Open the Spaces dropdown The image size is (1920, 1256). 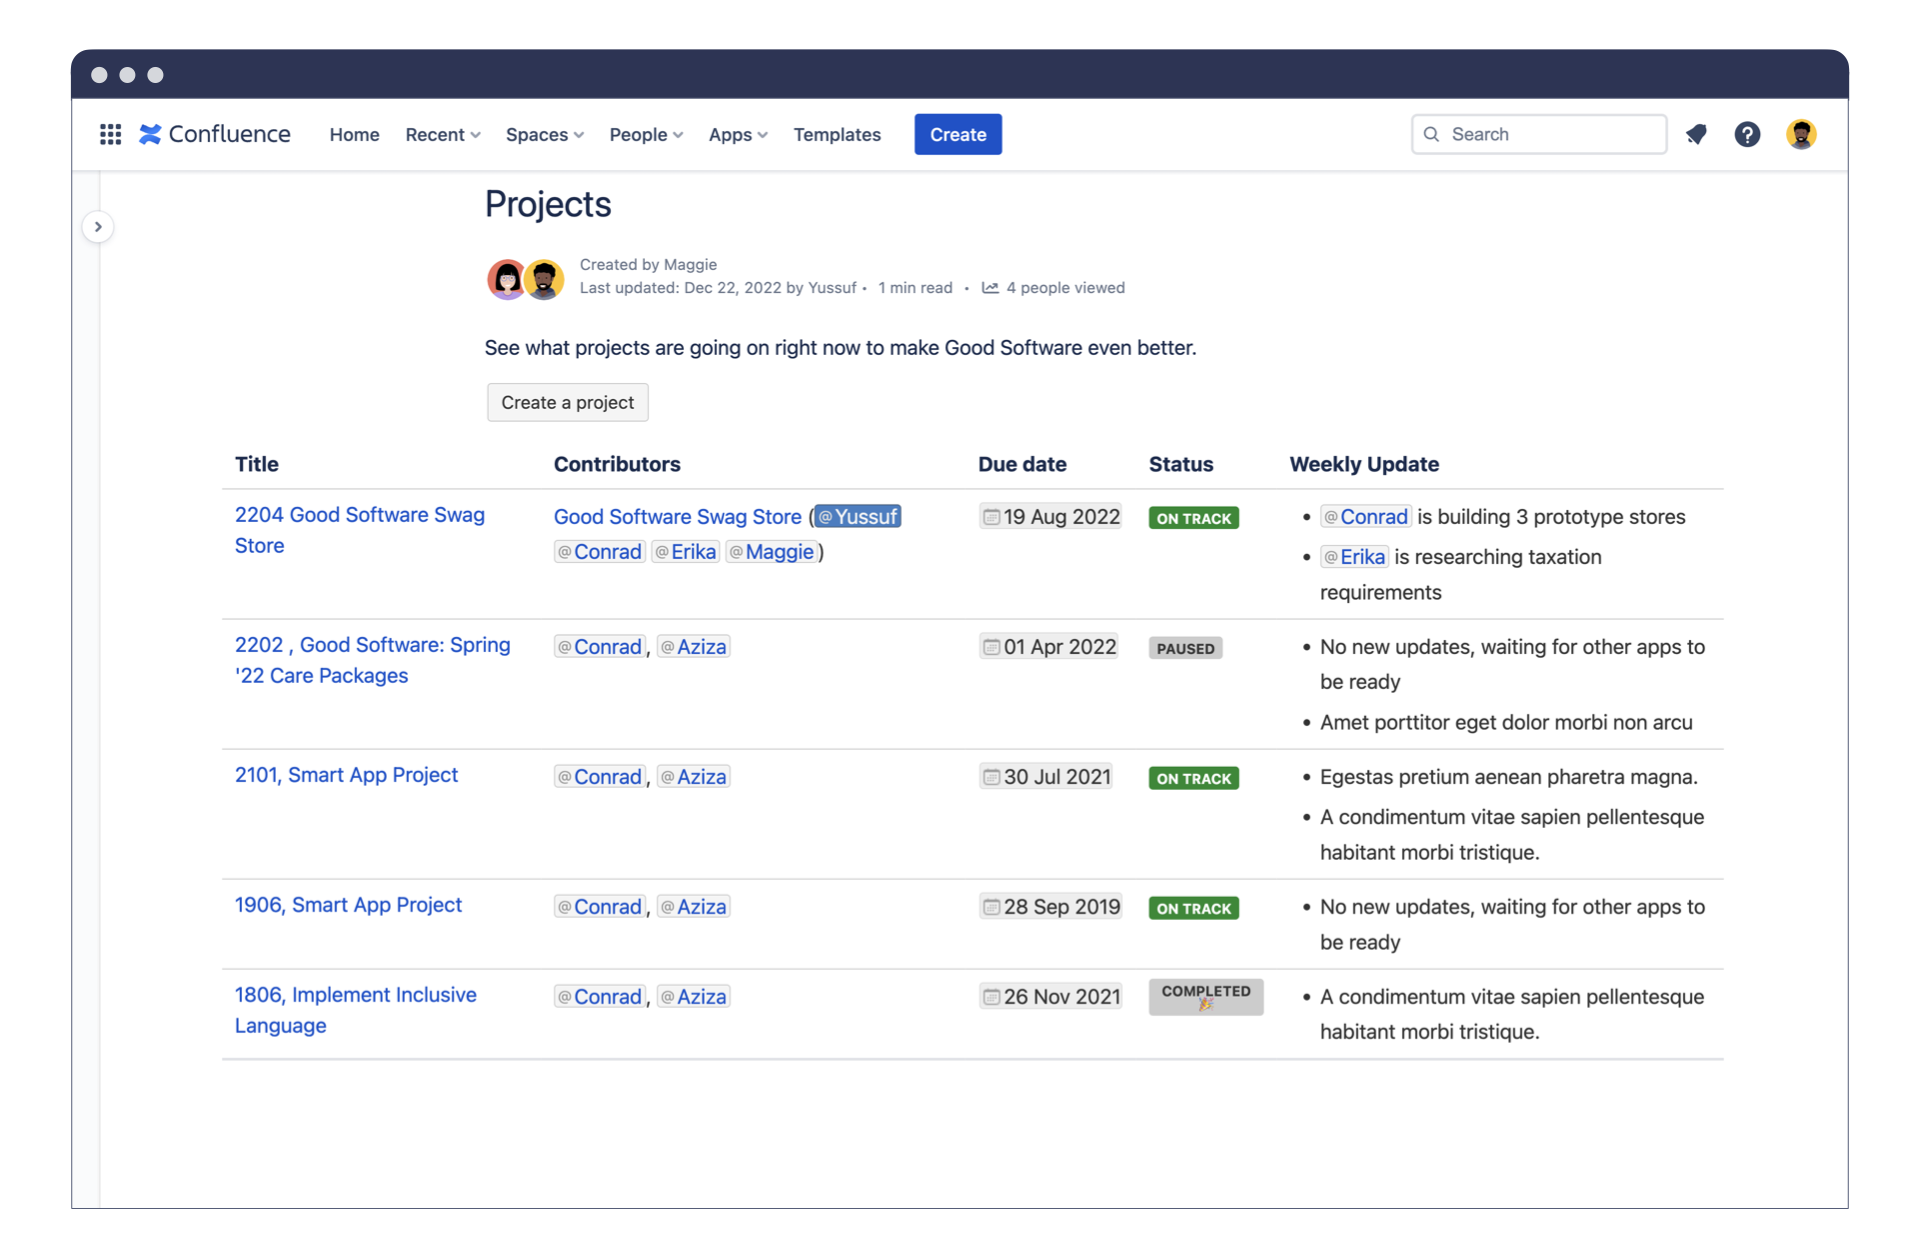[x=545, y=134]
